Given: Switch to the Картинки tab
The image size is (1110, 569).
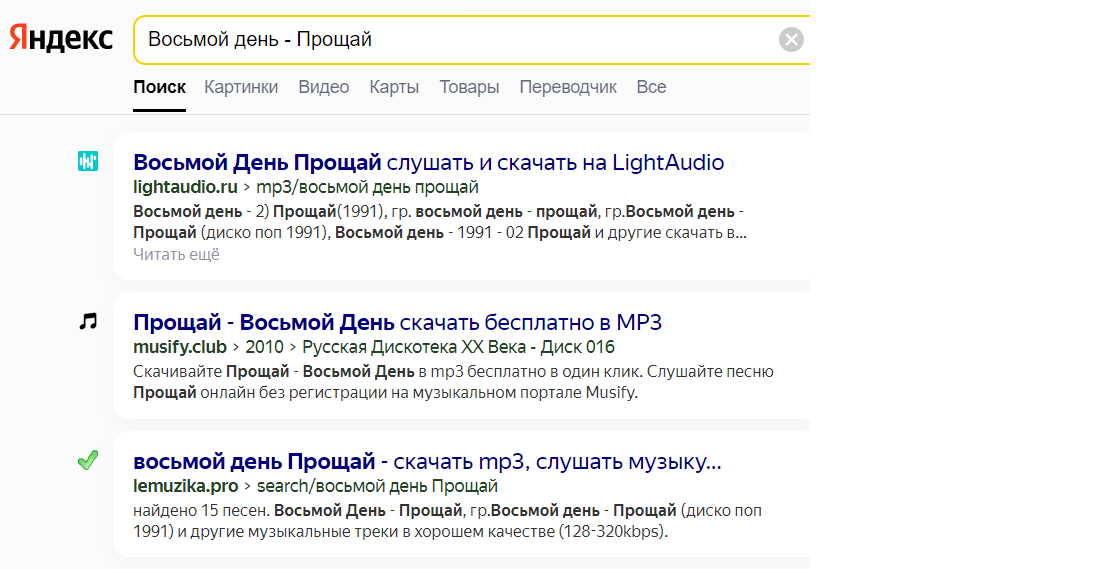Looking at the screenshot, I should pos(241,87).
